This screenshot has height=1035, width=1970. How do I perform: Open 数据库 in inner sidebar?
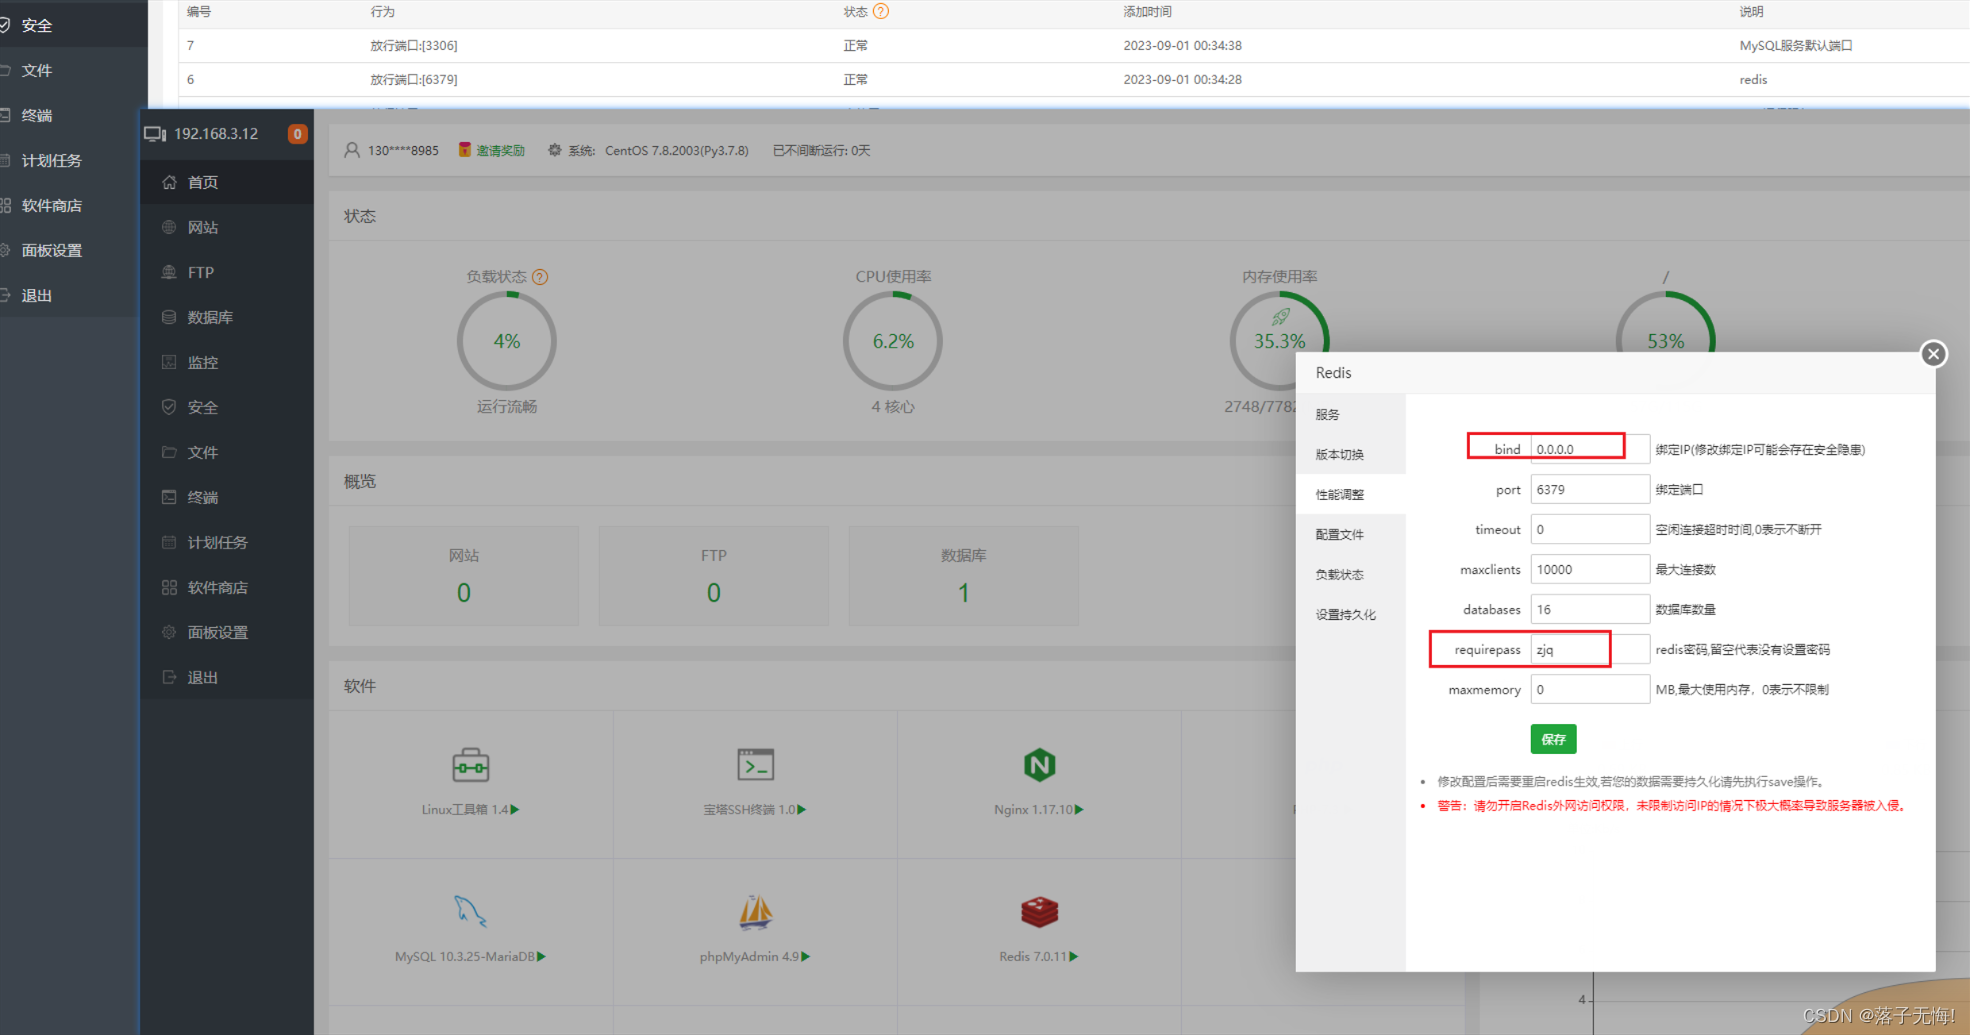click(x=227, y=317)
